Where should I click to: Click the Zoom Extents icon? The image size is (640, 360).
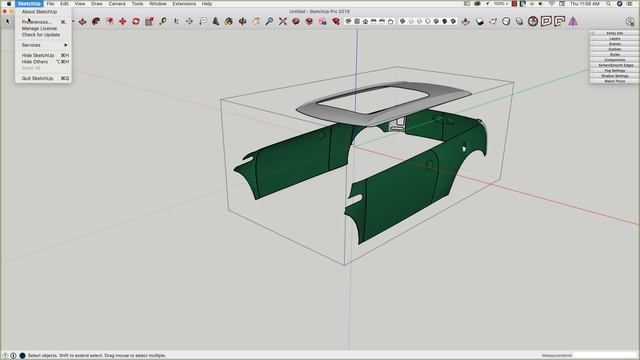282,21
